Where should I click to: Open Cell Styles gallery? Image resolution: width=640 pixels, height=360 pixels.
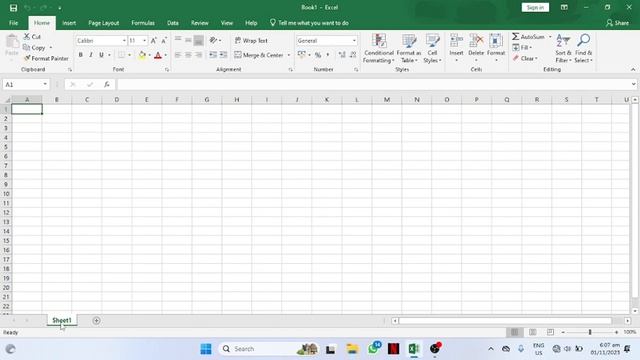432,48
